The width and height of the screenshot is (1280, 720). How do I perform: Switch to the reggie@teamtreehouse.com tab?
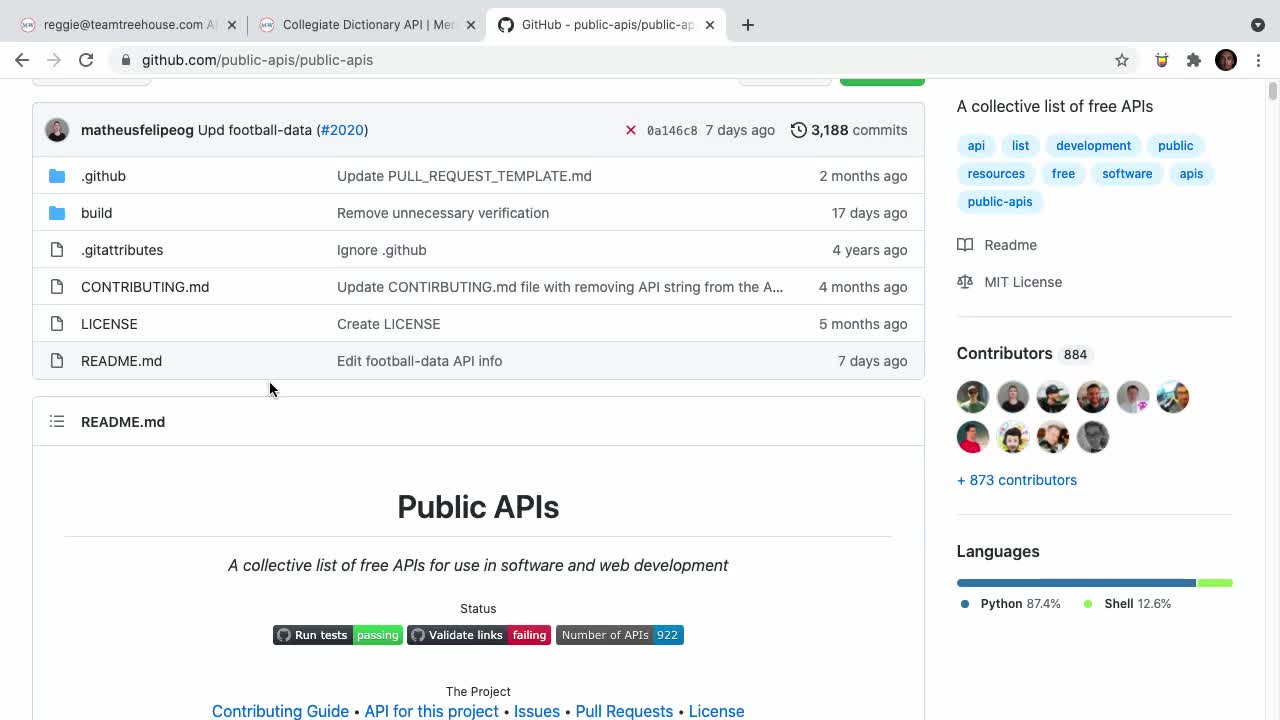[120, 24]
